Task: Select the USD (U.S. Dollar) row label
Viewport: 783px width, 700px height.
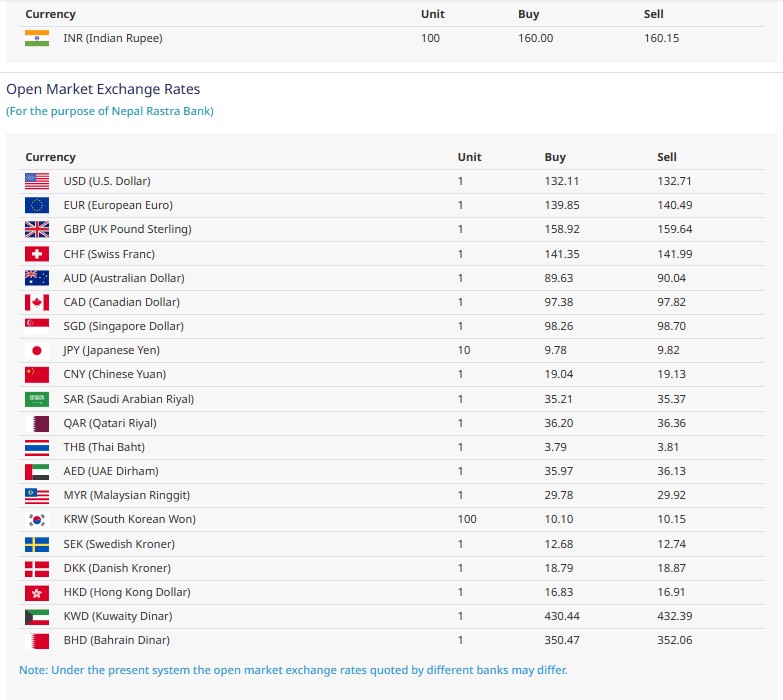Action: [107, 181]
